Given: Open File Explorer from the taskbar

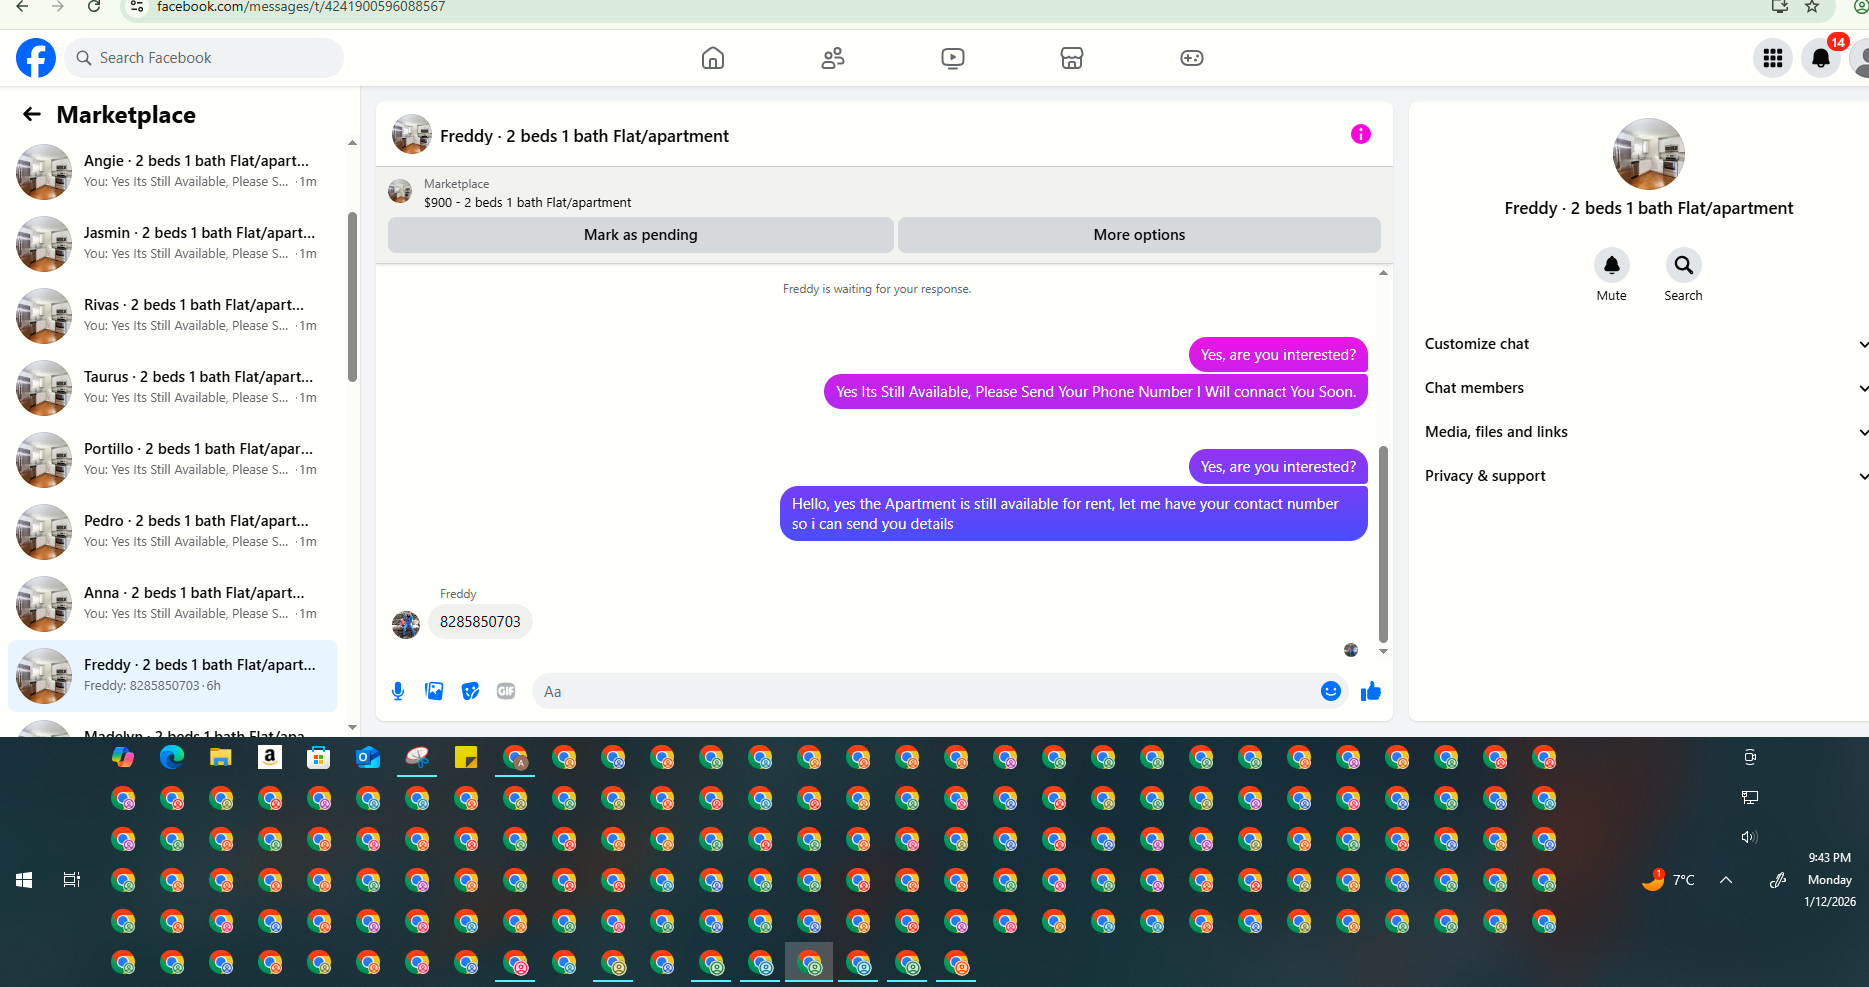Looking at the screenshot, I should coord(221,758).
